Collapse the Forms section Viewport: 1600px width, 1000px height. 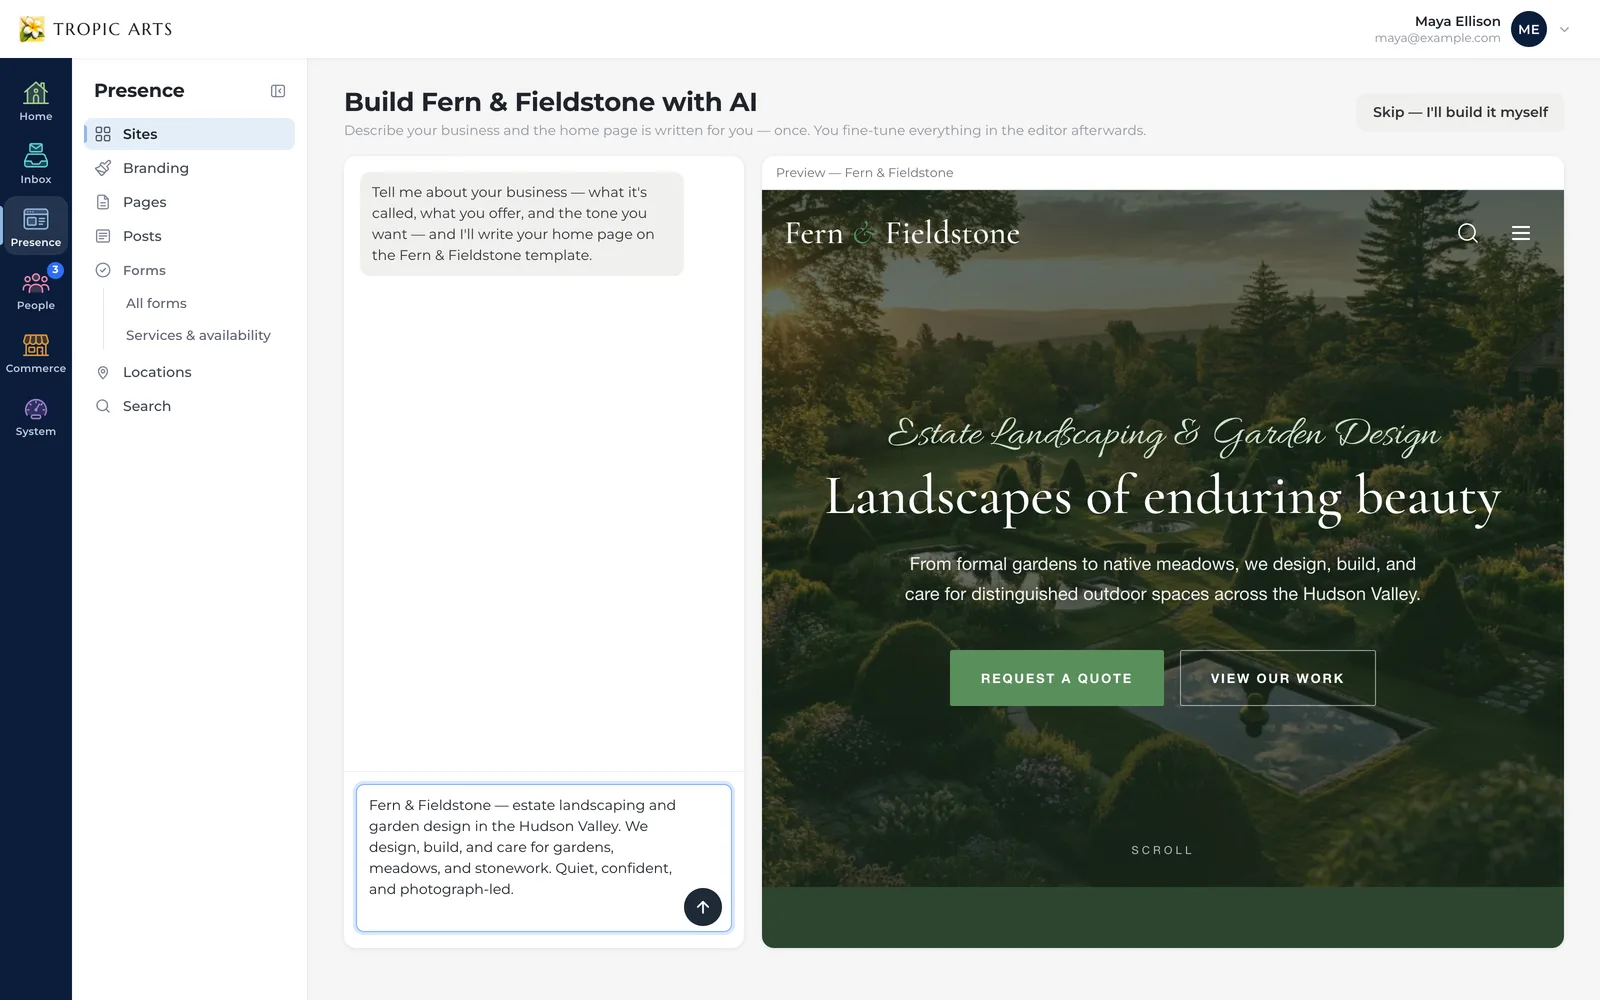(x=190, y=270)
